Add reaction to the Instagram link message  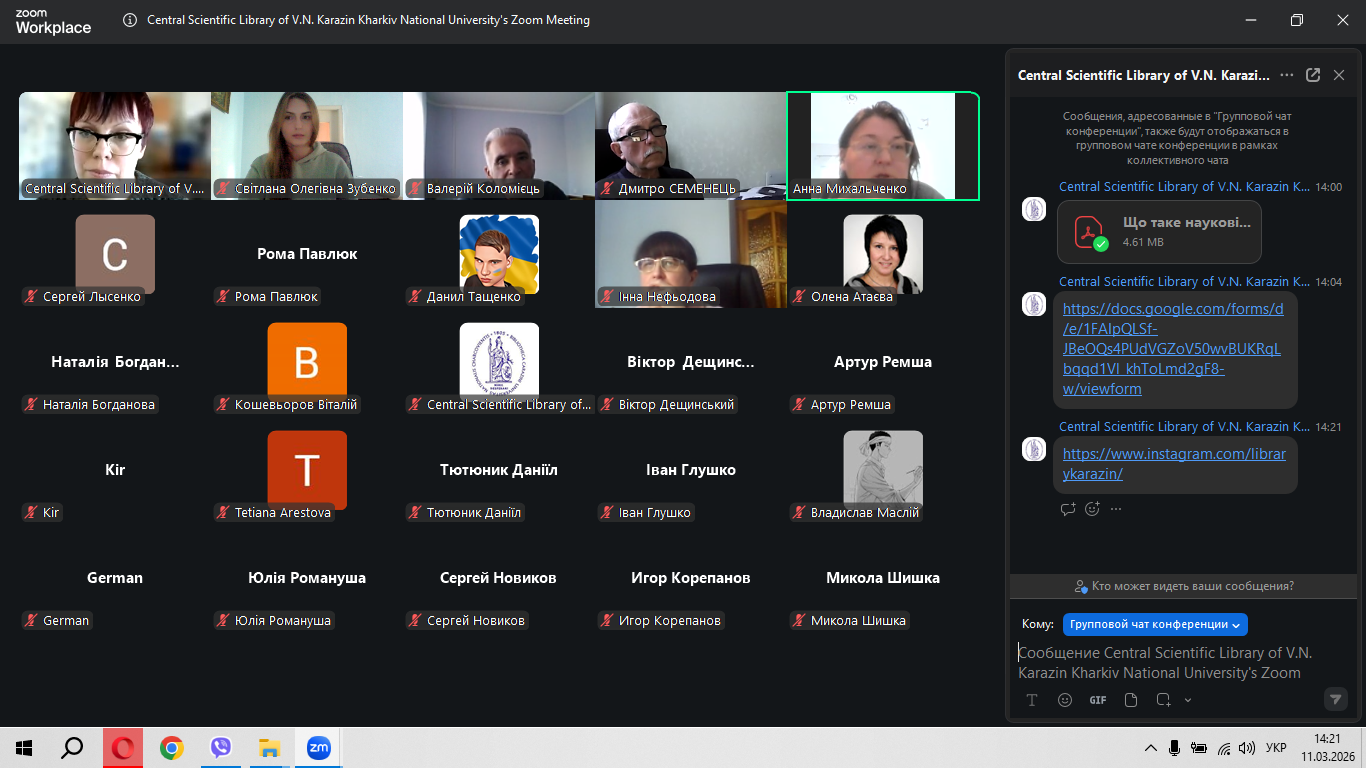click(1092, 509)
